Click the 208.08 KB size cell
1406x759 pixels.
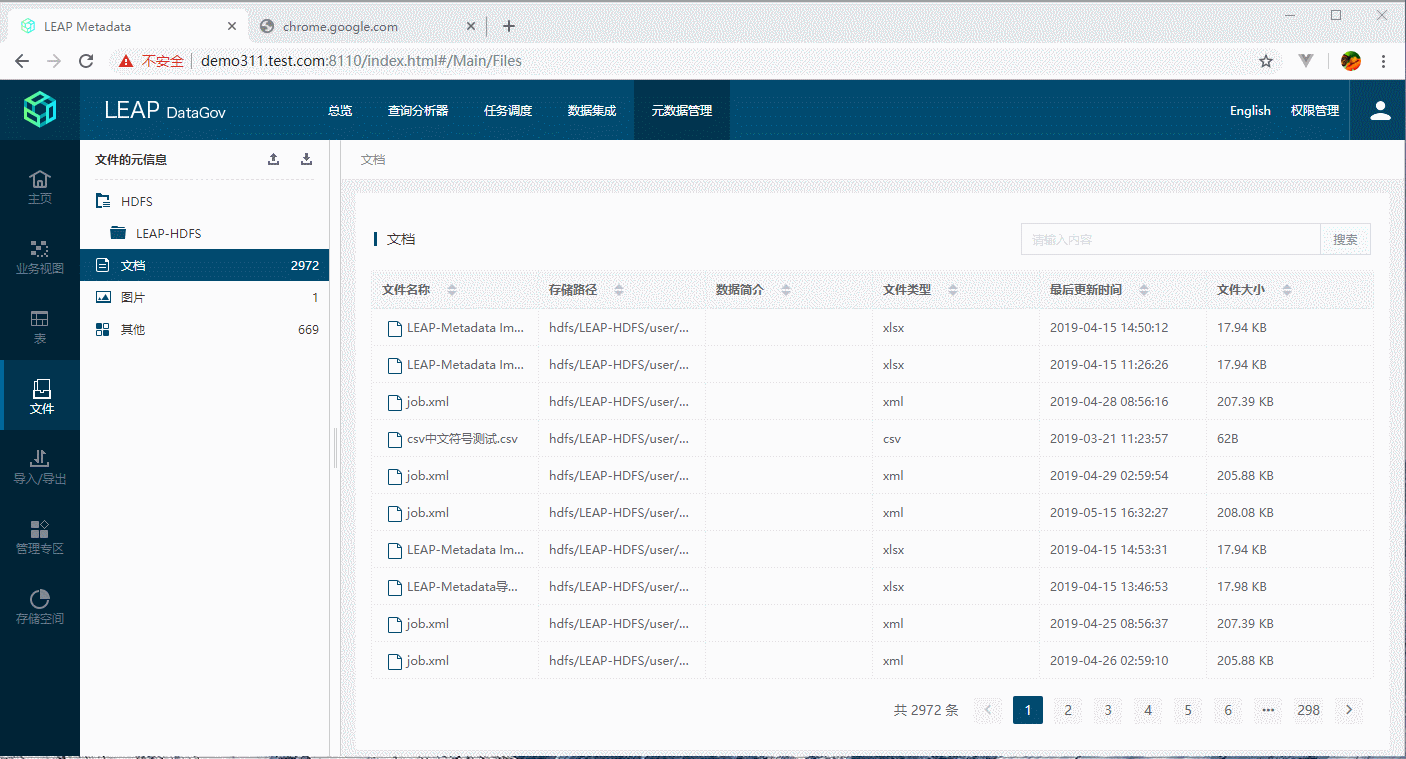pyautogui.click(x=1245, y=513)
